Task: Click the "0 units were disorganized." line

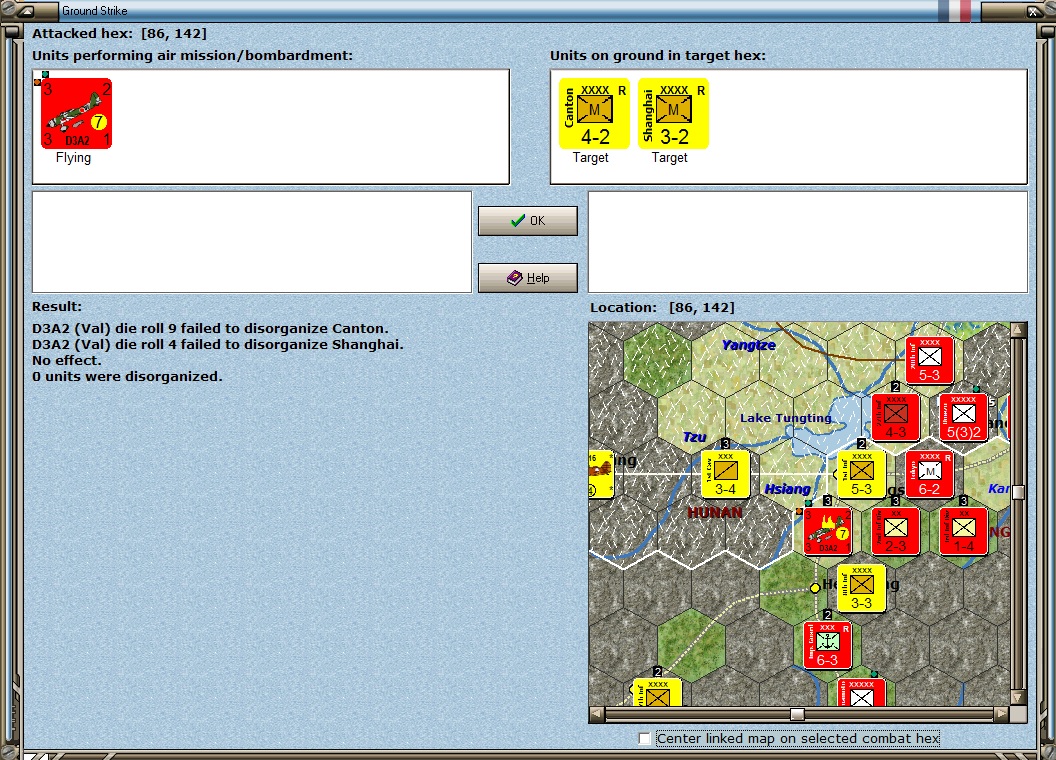Action: tap(127, 377)
